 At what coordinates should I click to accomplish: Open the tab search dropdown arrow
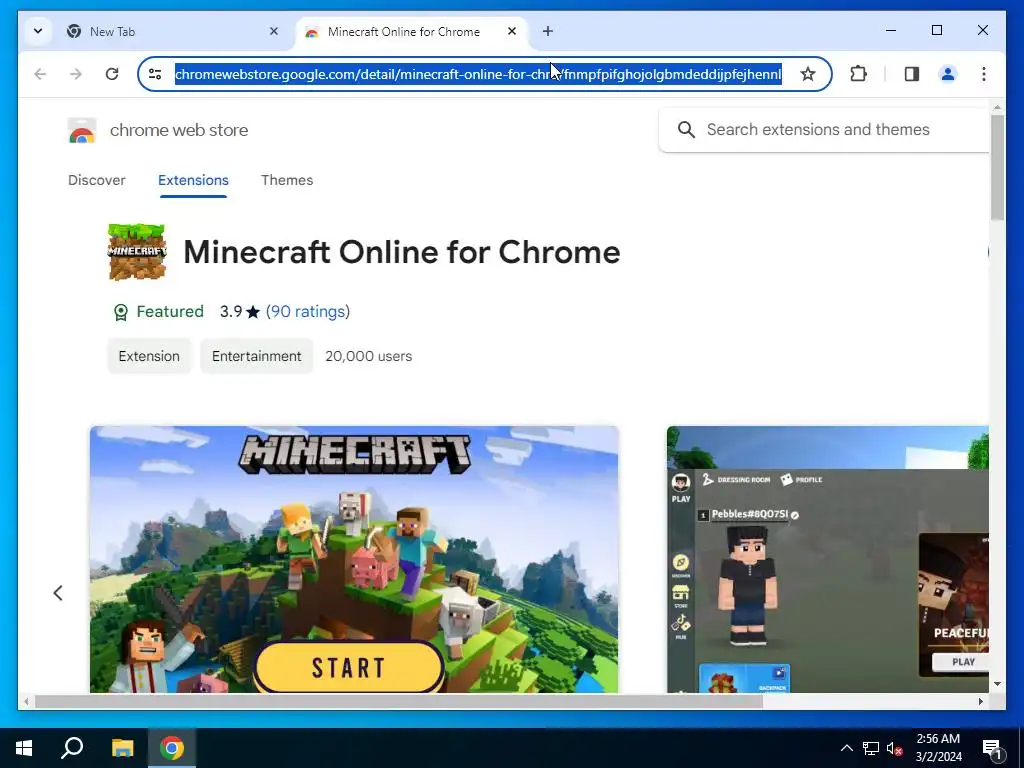(38, 31)
